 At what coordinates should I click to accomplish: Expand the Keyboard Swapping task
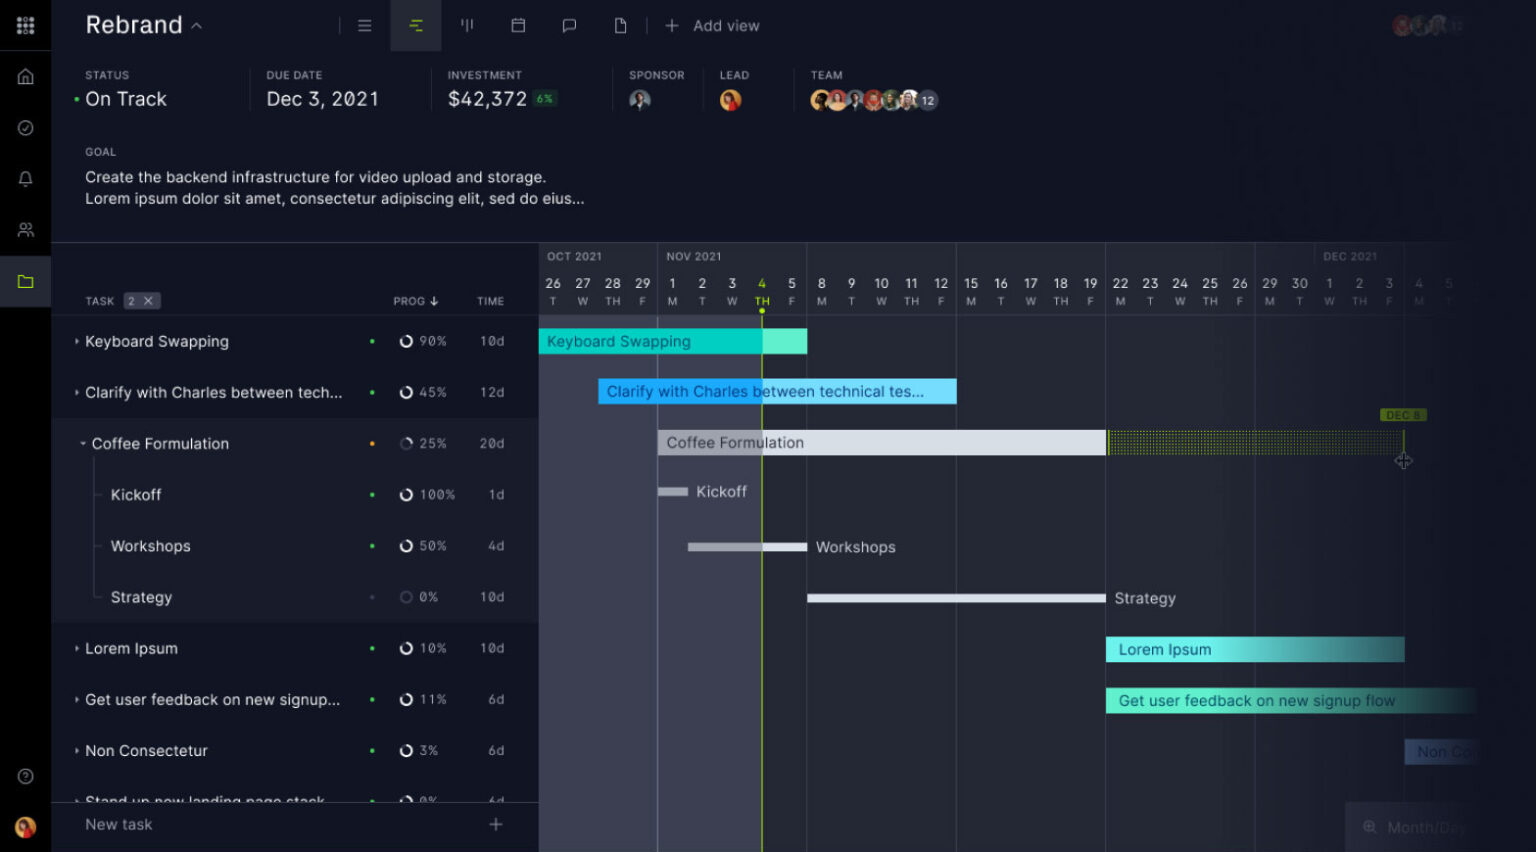pos(75,341)
